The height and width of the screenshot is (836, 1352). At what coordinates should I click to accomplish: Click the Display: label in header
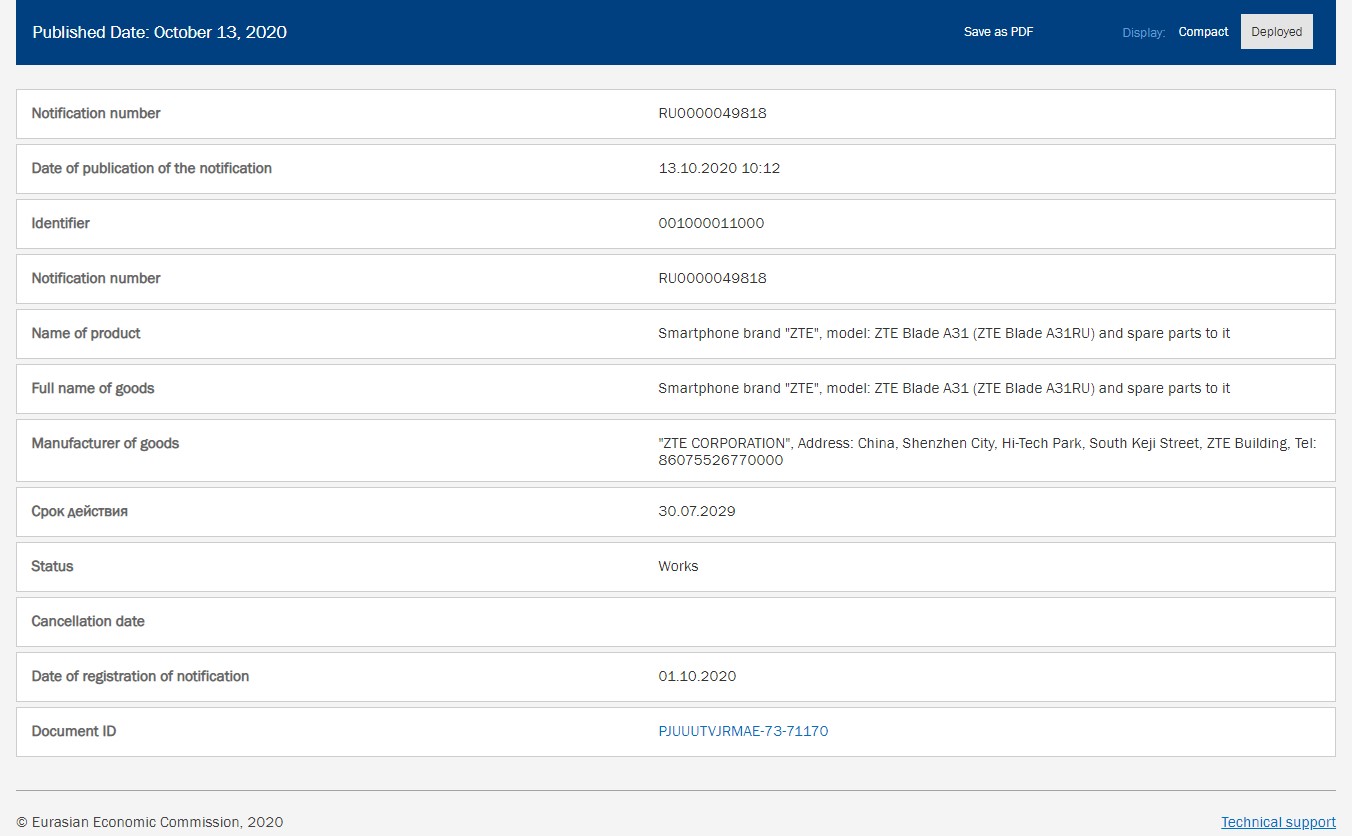pos(1143,33)
